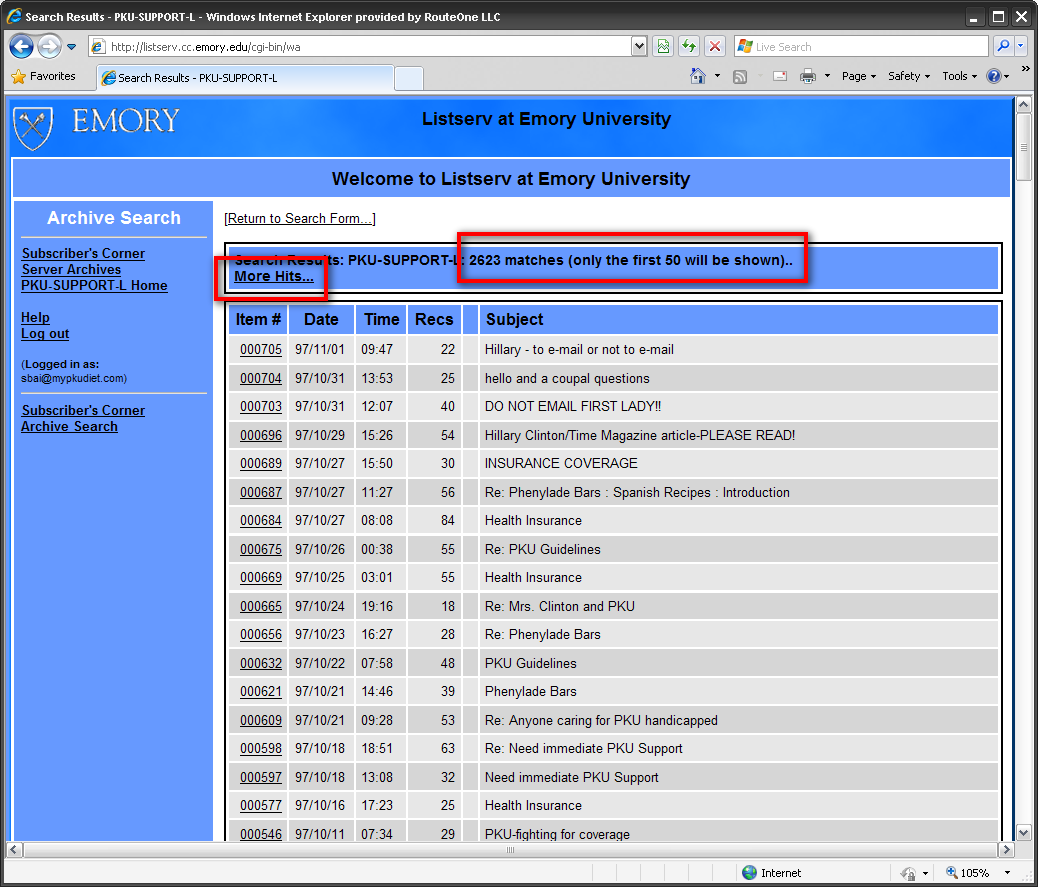The width and height of the screenshot is (1038, 887).
Task: Click the Help link in sidebar
Action: (x=35, y=318)
